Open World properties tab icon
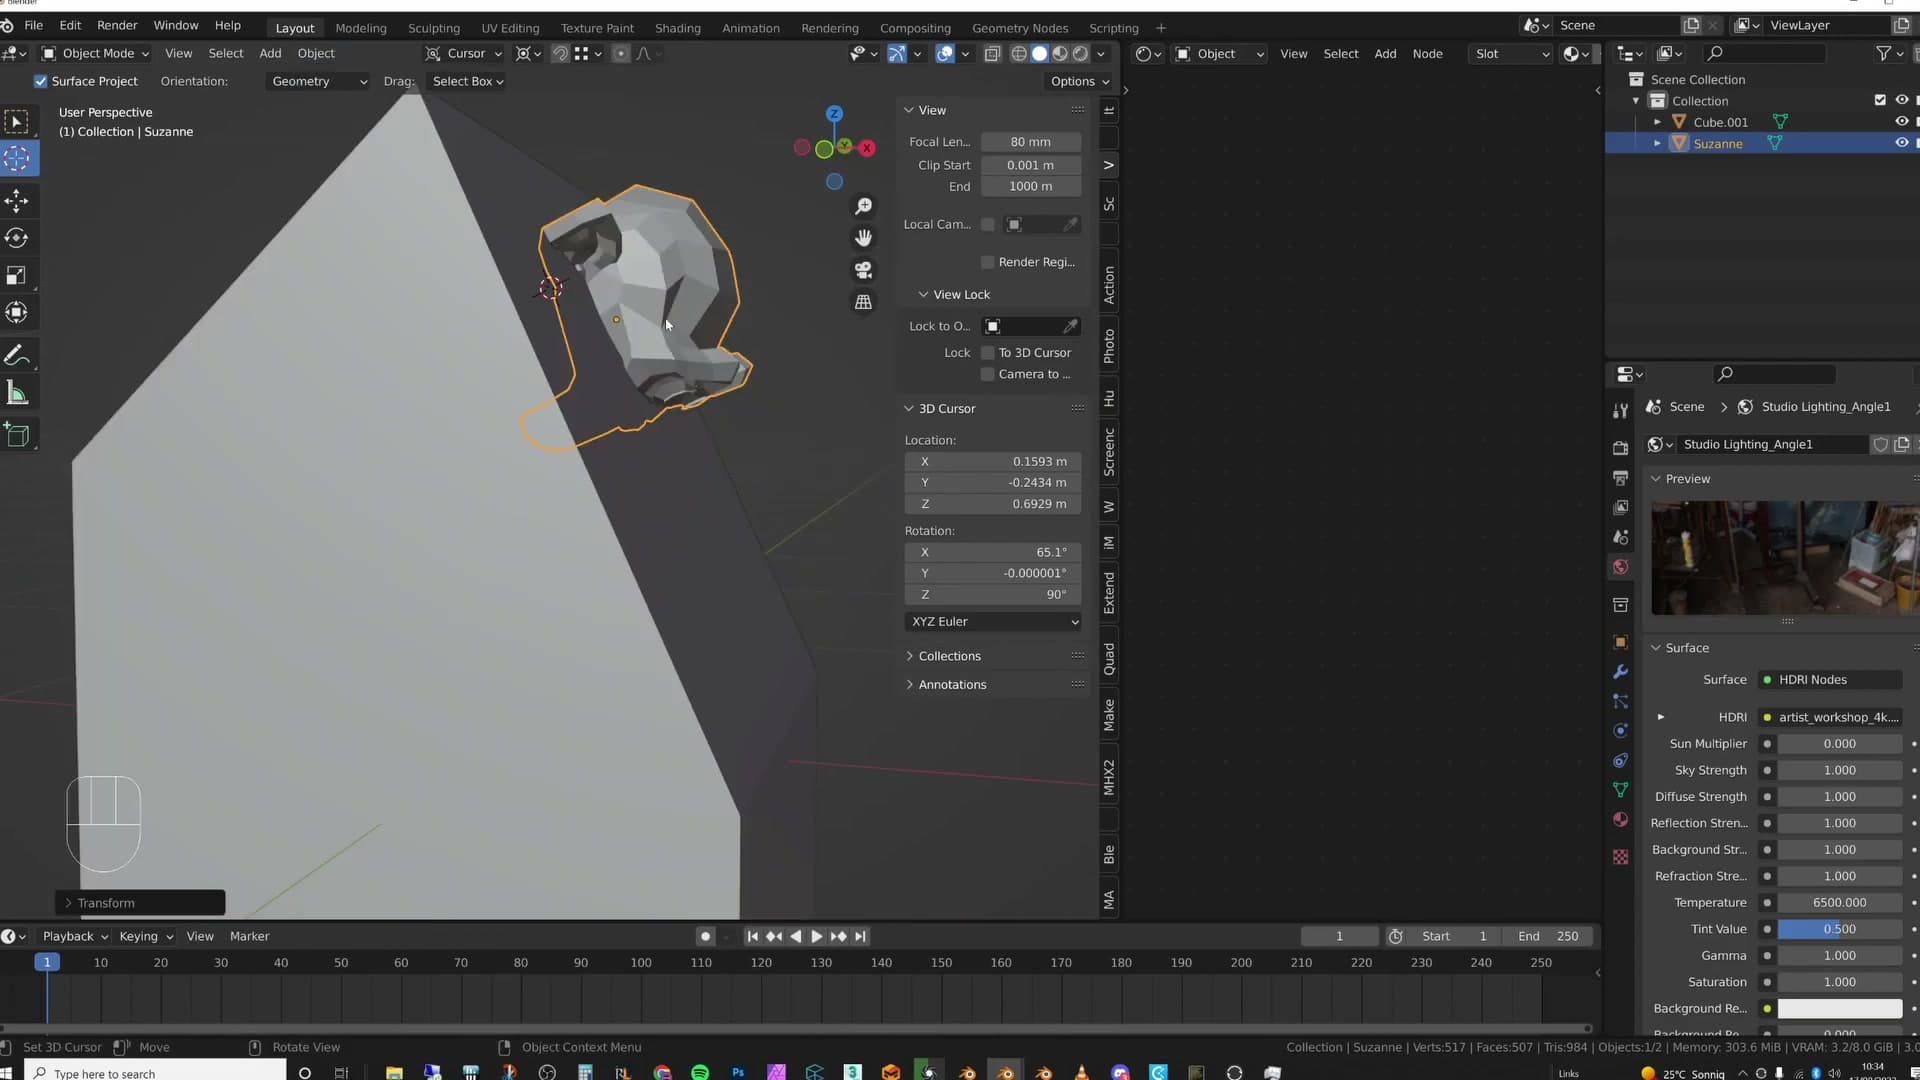1920x1080 pixels. 1621,567
